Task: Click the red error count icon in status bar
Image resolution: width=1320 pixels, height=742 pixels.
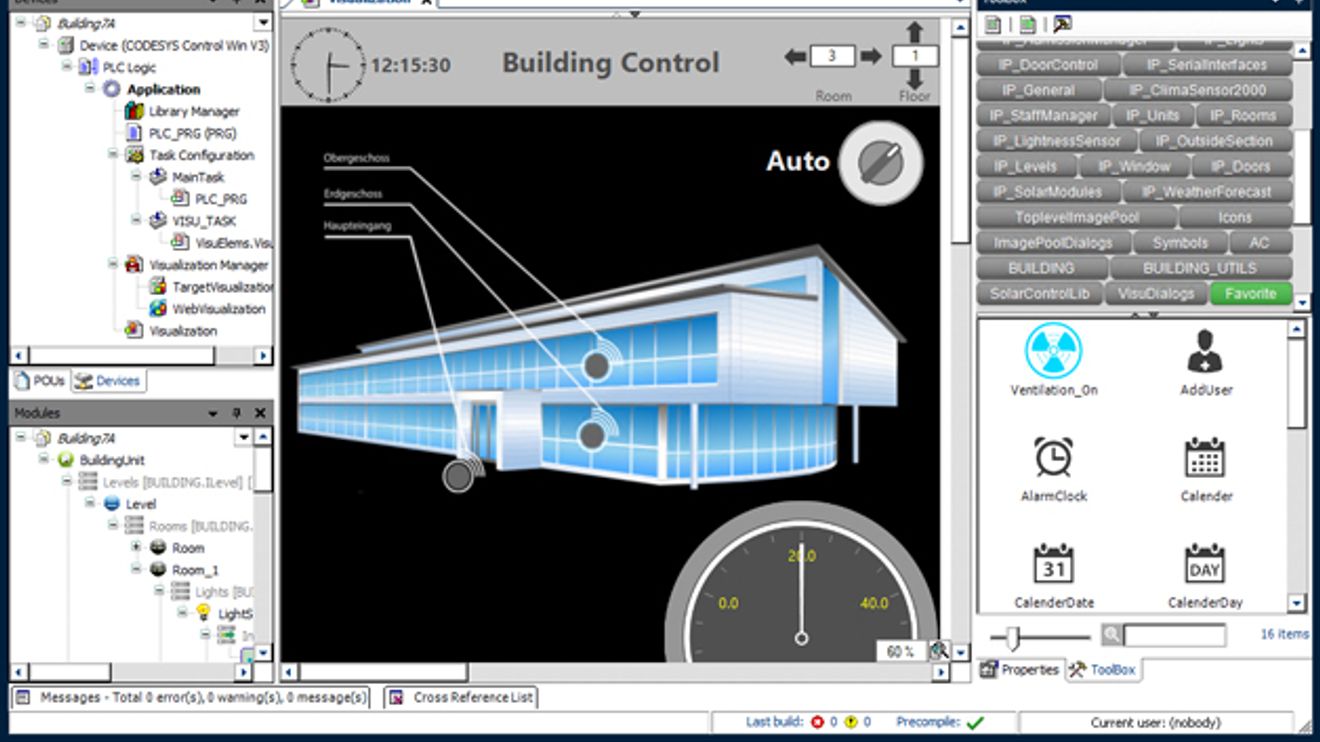Action: (817, 722)
